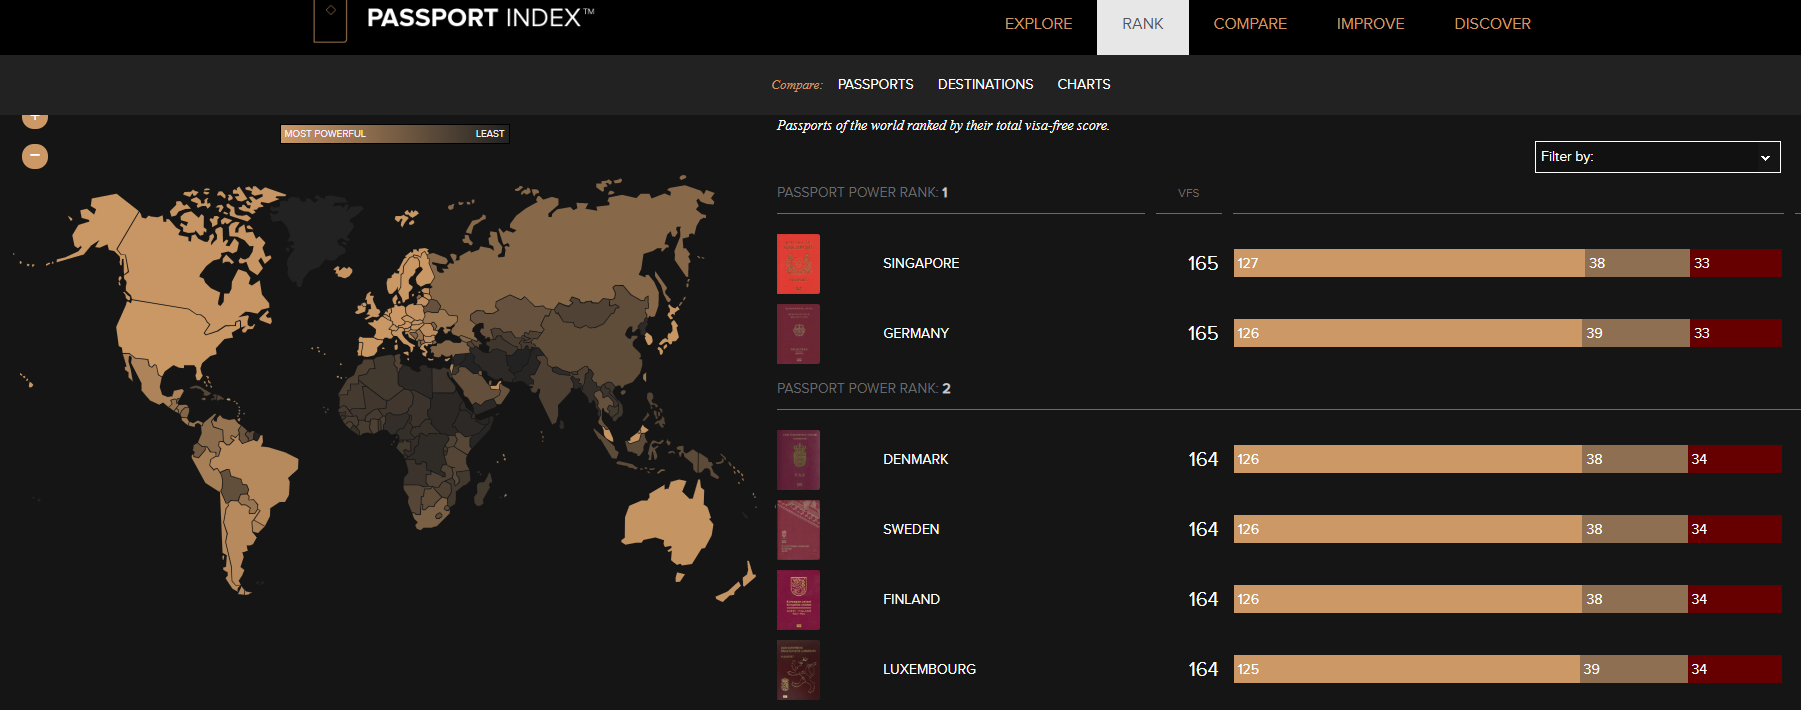Click Finland's total score of 164
Image resolution: width=1801 pixels, height=710 pixels.
1203,599
